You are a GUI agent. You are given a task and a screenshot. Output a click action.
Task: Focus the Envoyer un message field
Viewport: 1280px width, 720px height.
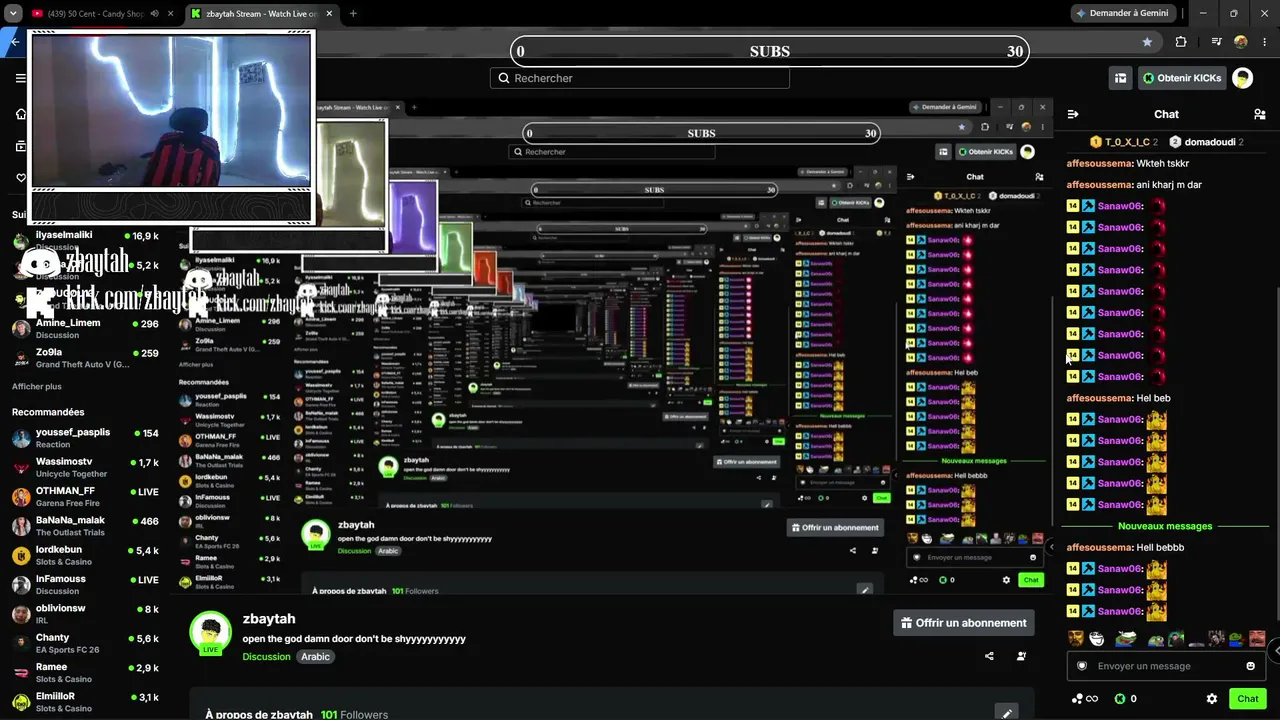(x=1167, y=666)
